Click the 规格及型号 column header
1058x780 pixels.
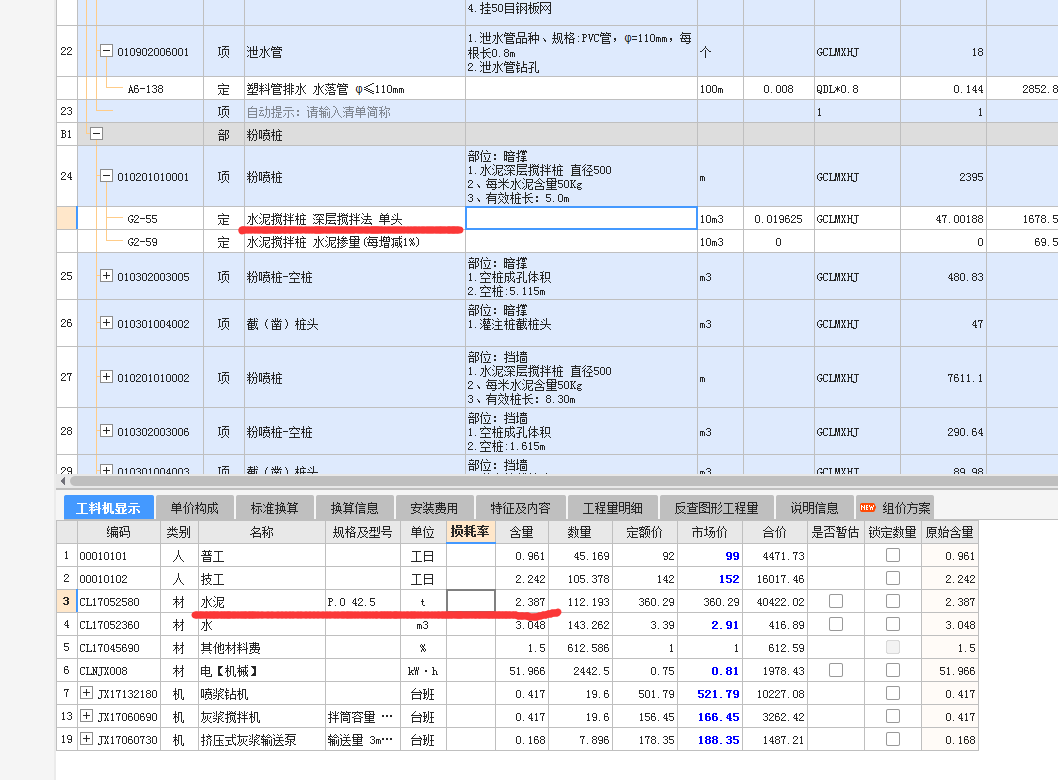click(x=363, y=532)
